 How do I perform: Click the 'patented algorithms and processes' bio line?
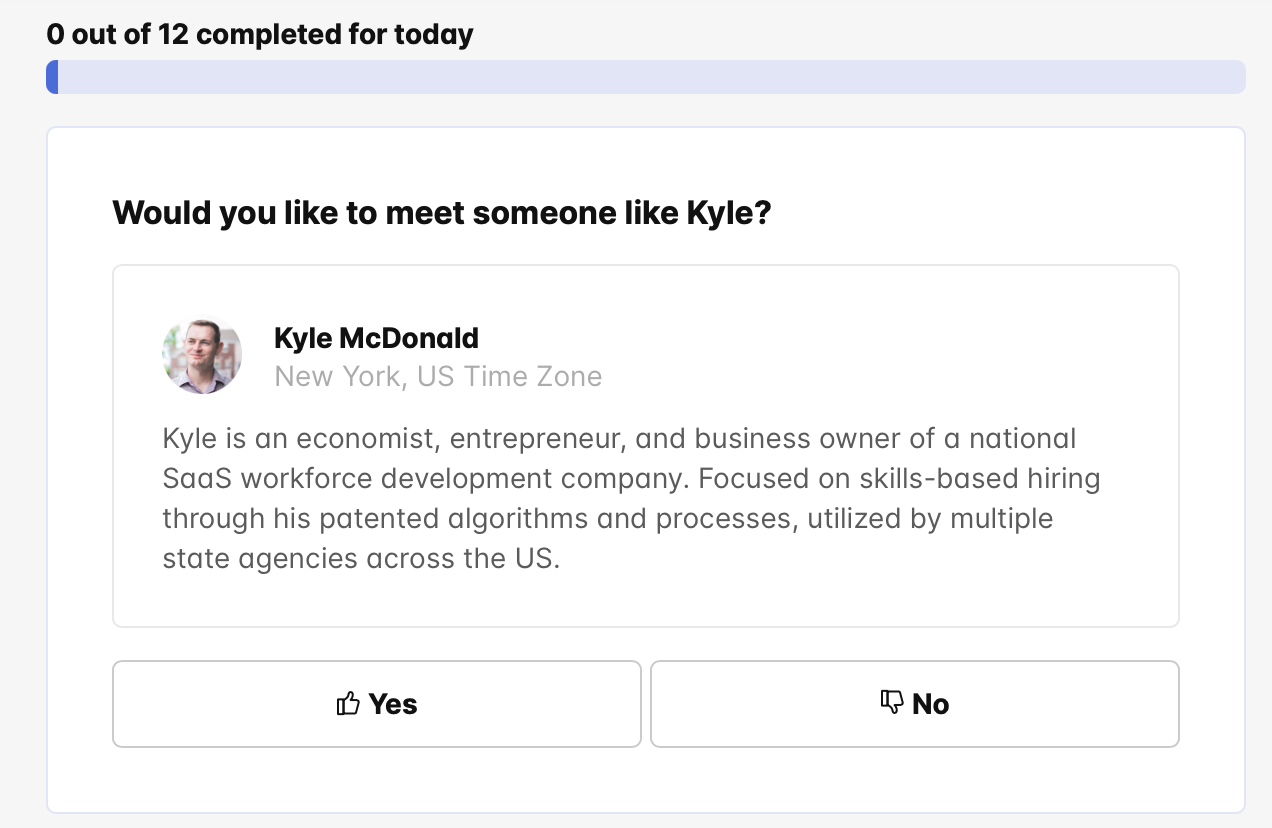pyautogui.click(x=606, y=518)
